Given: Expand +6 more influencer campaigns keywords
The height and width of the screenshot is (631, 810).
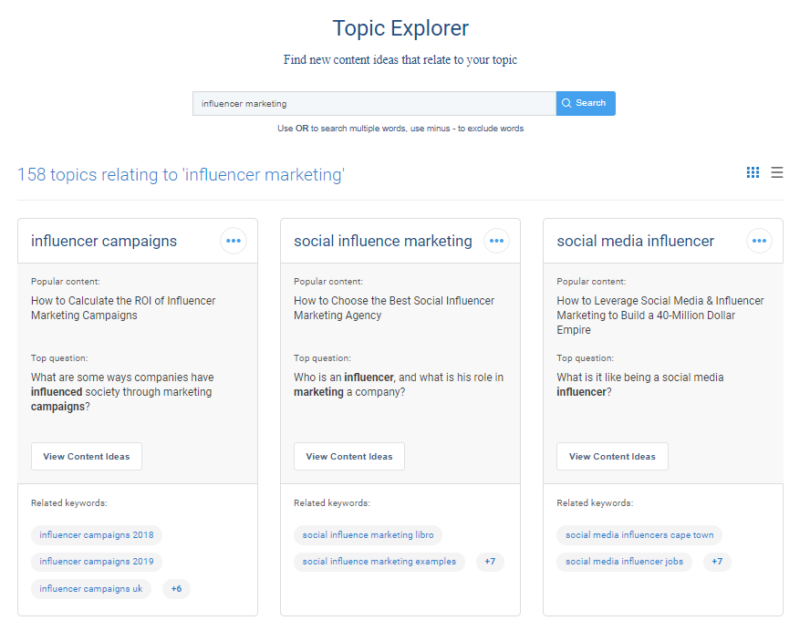Looking at the screenshot, I should (176, 589).
